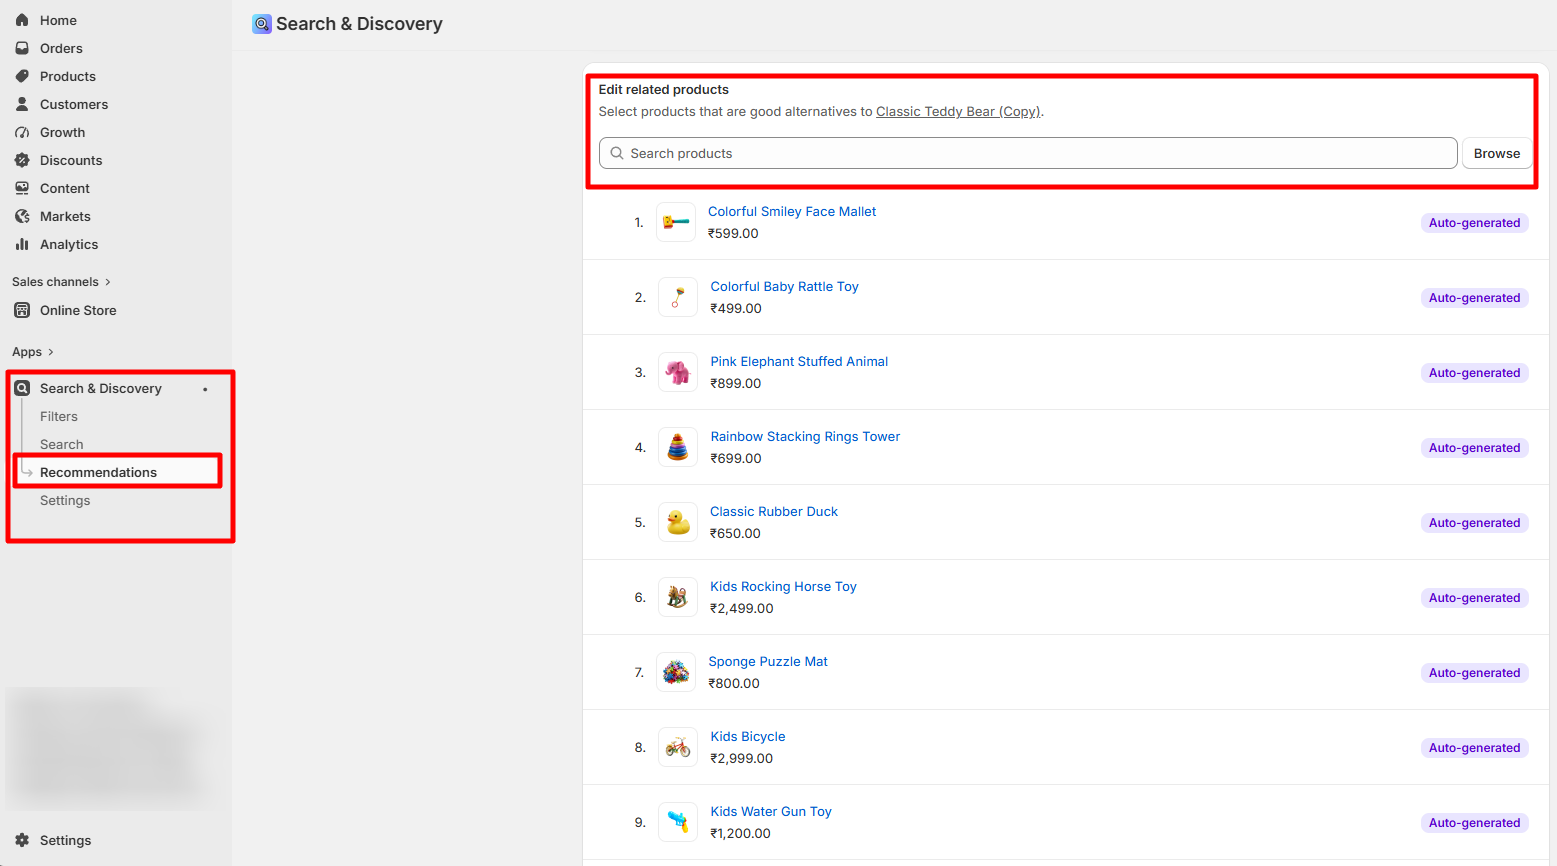Open Classic Rubber Duck thumbnail
The width and height of the screenshot is (1557, 866).
pyautogui.click(x=678, y=522)
